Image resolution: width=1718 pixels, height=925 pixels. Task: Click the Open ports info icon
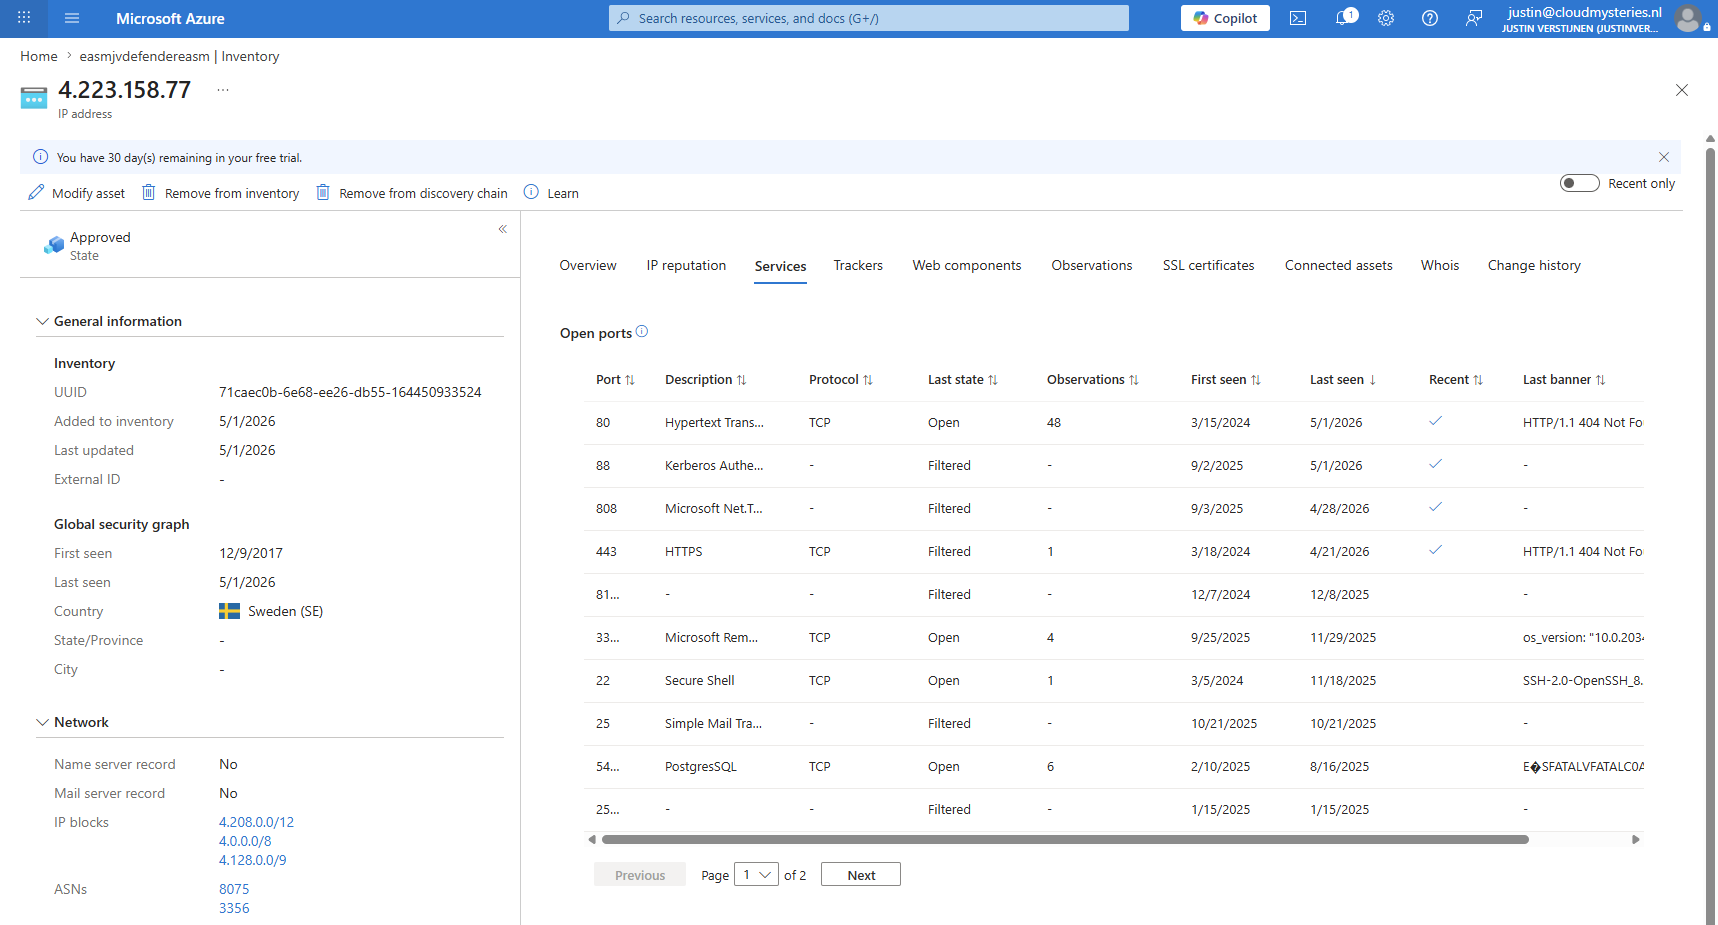pos(642,332)
